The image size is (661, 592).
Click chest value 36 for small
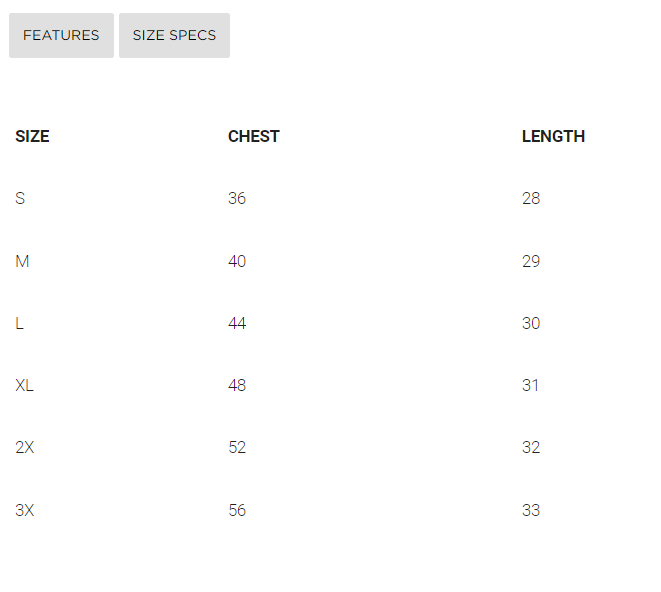pyautogui.click(x=237, y=199)
